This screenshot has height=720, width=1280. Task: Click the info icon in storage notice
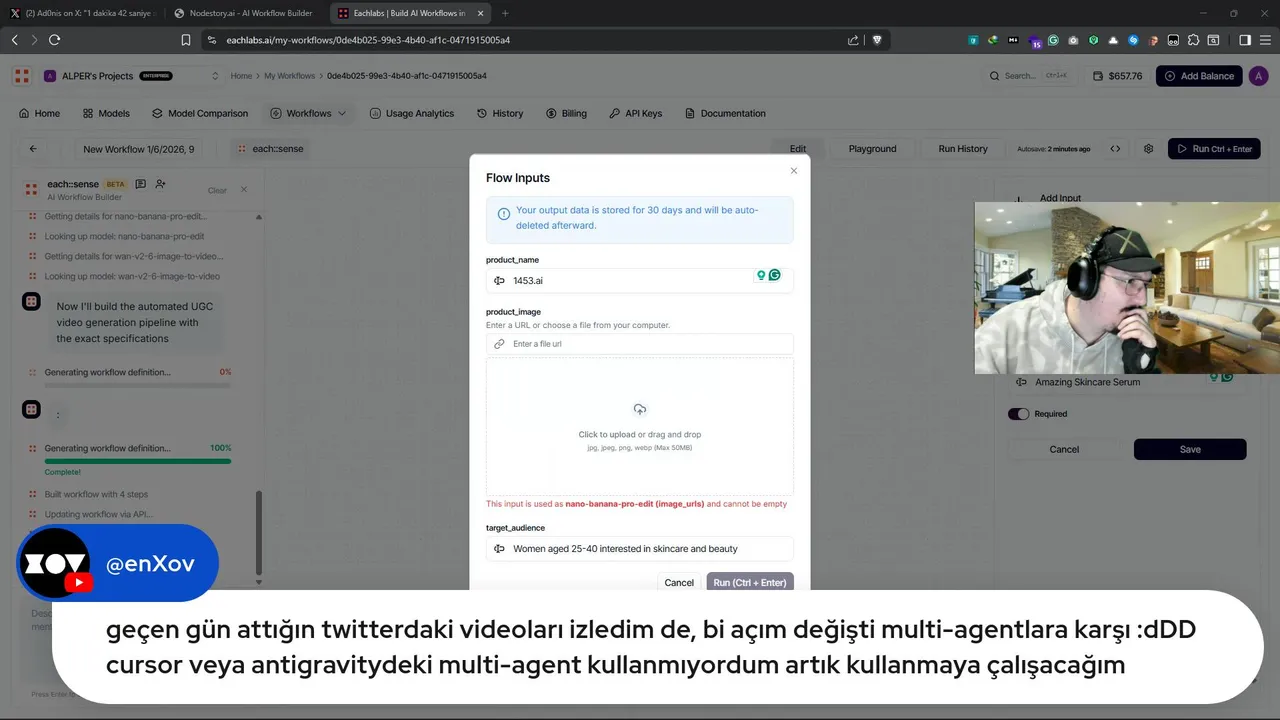[504, 214]
